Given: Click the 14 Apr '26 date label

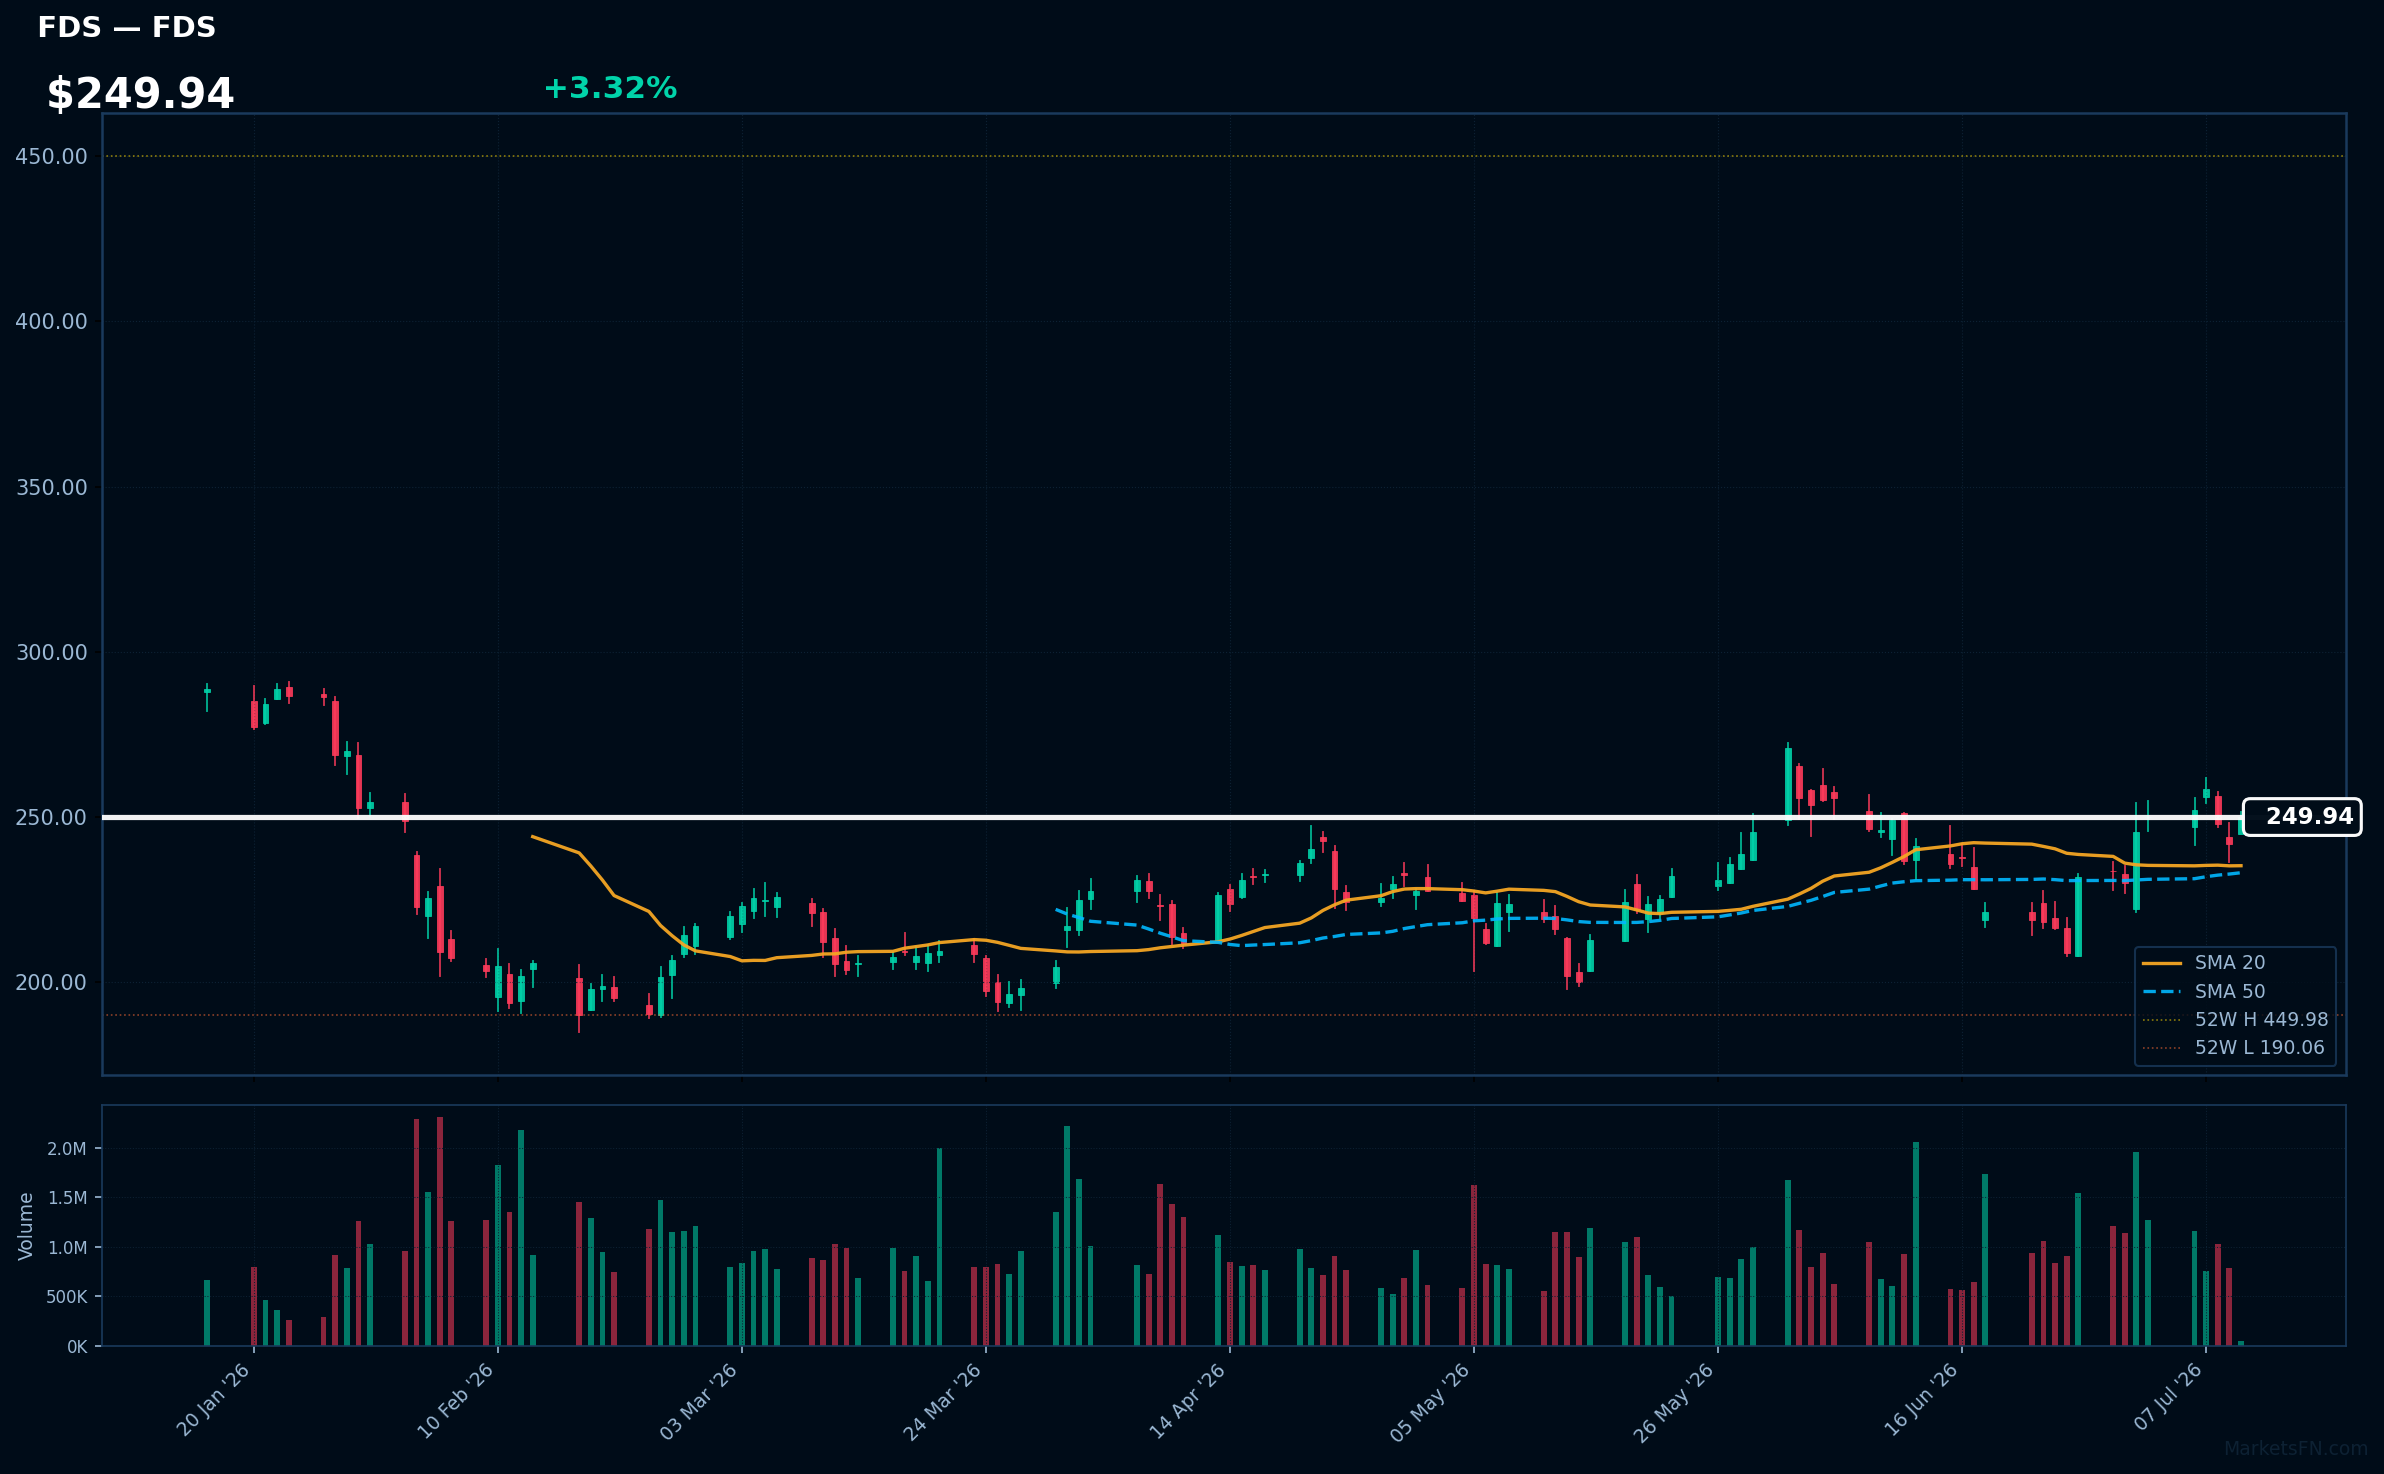Looking at the screenshot, I should [x=1187, y=1401].
